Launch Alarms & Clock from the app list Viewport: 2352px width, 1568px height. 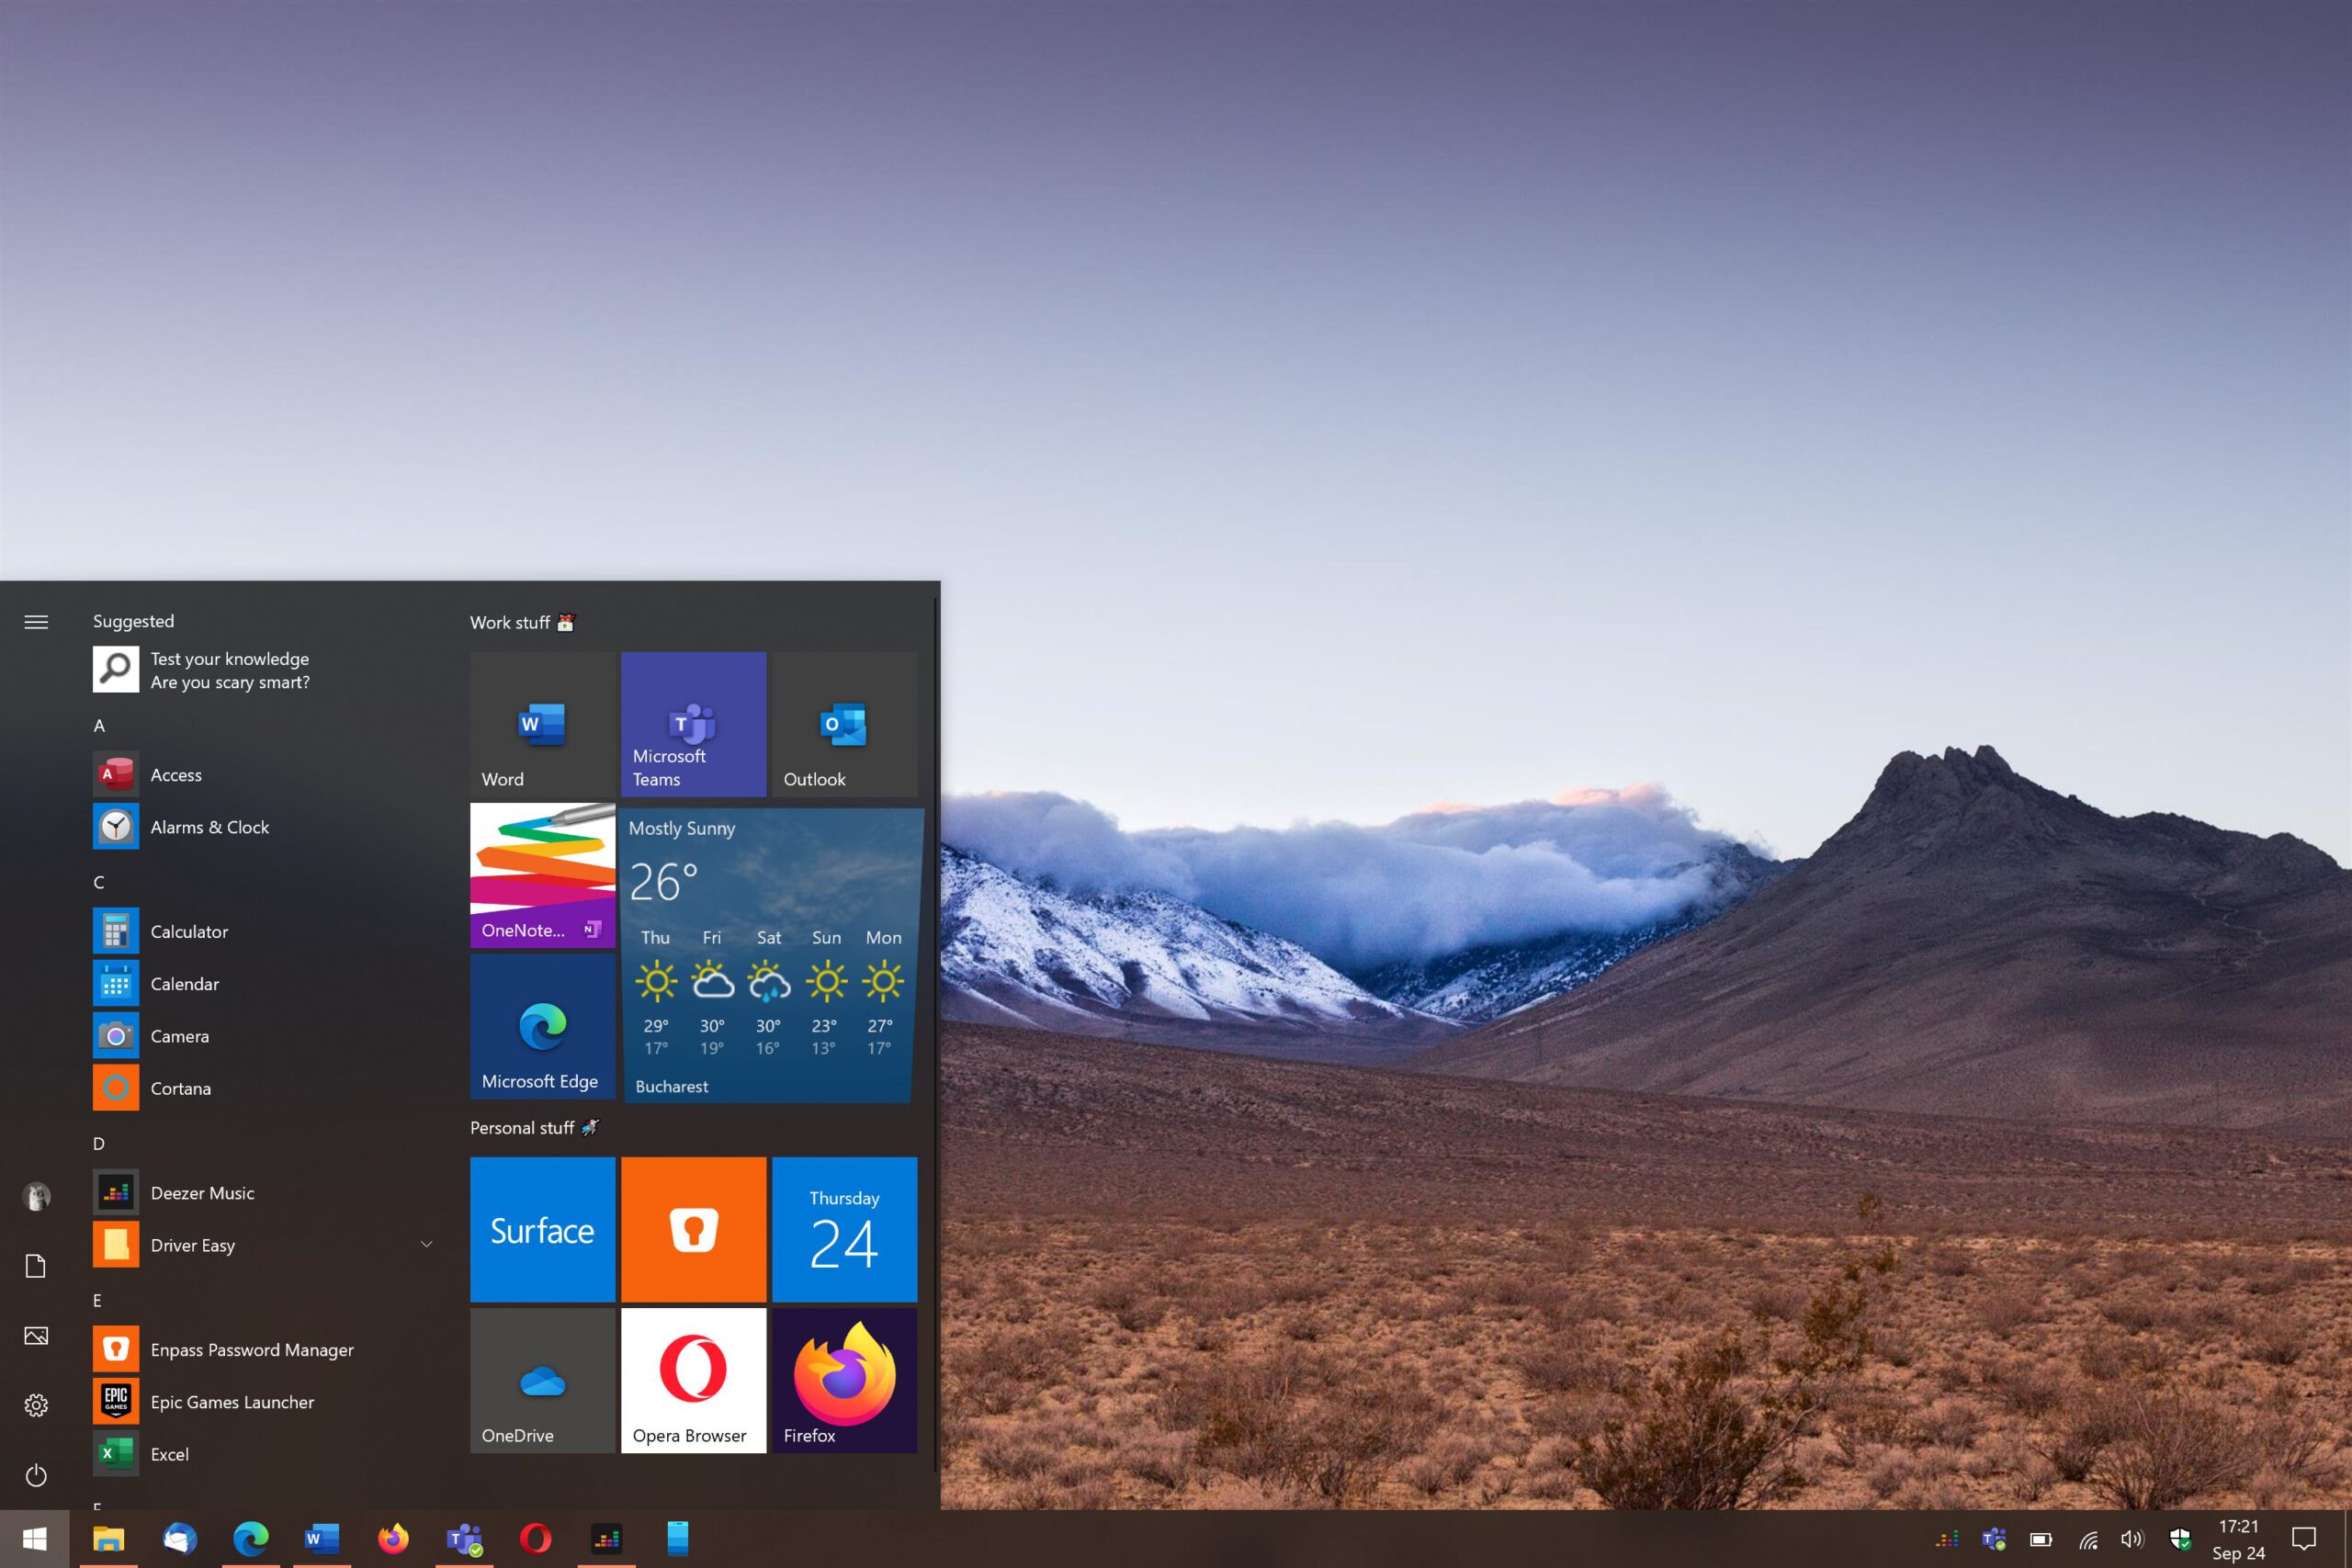tap(266, 827)
